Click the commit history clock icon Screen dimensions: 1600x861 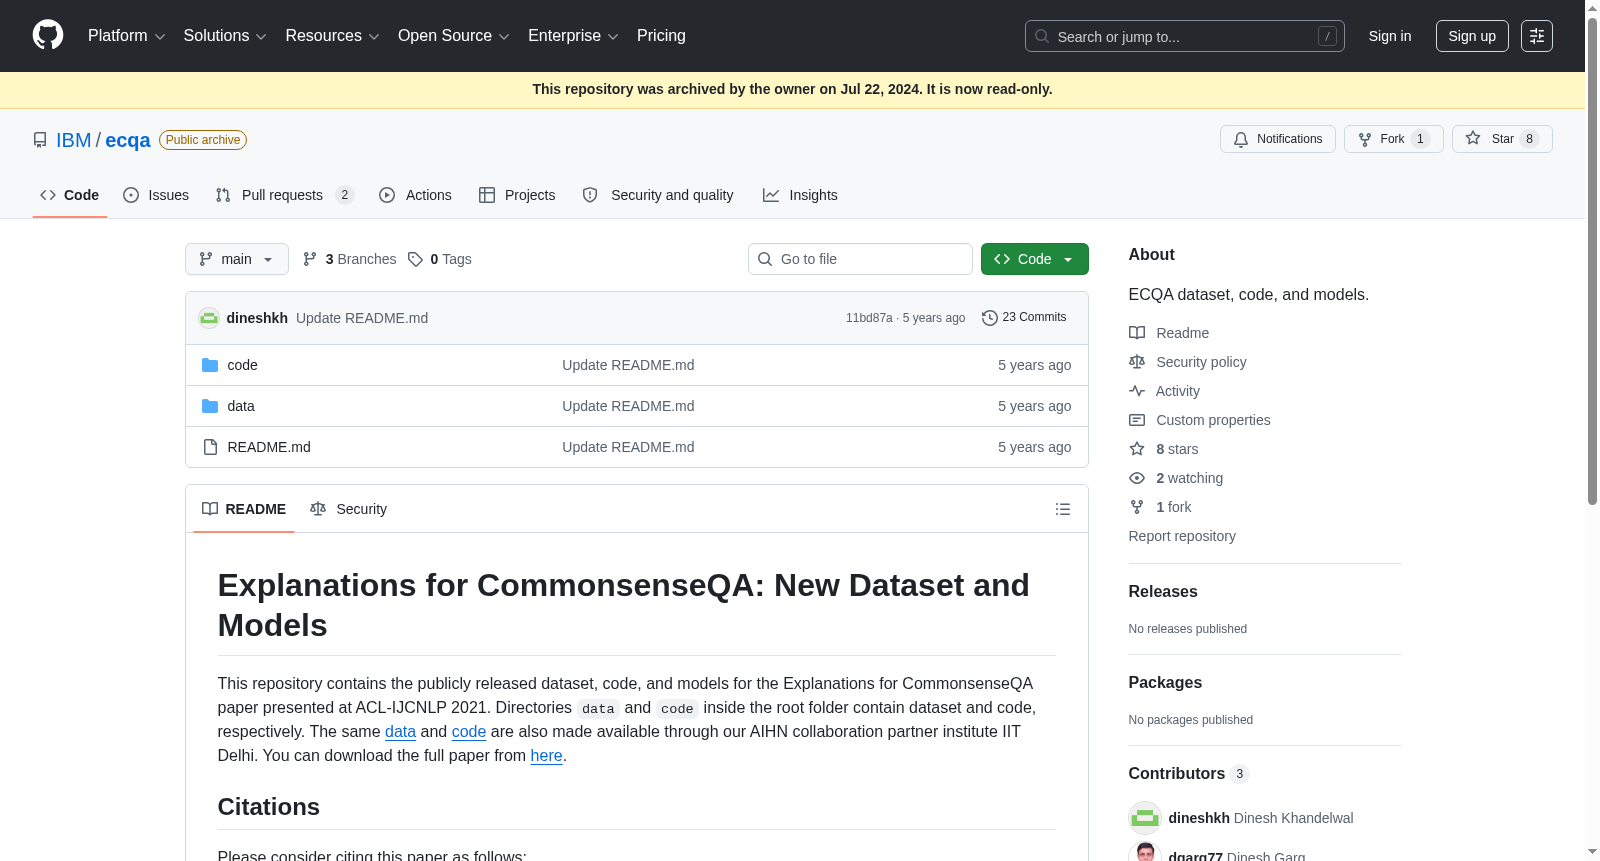point(990,318)
